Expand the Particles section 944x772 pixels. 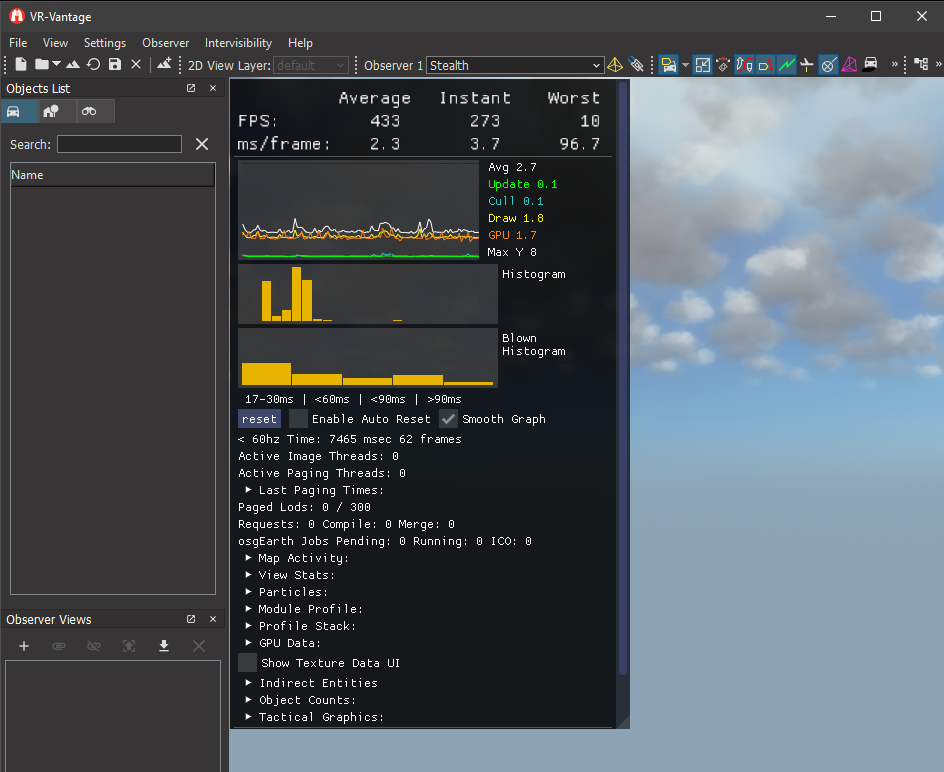(249, 591)
